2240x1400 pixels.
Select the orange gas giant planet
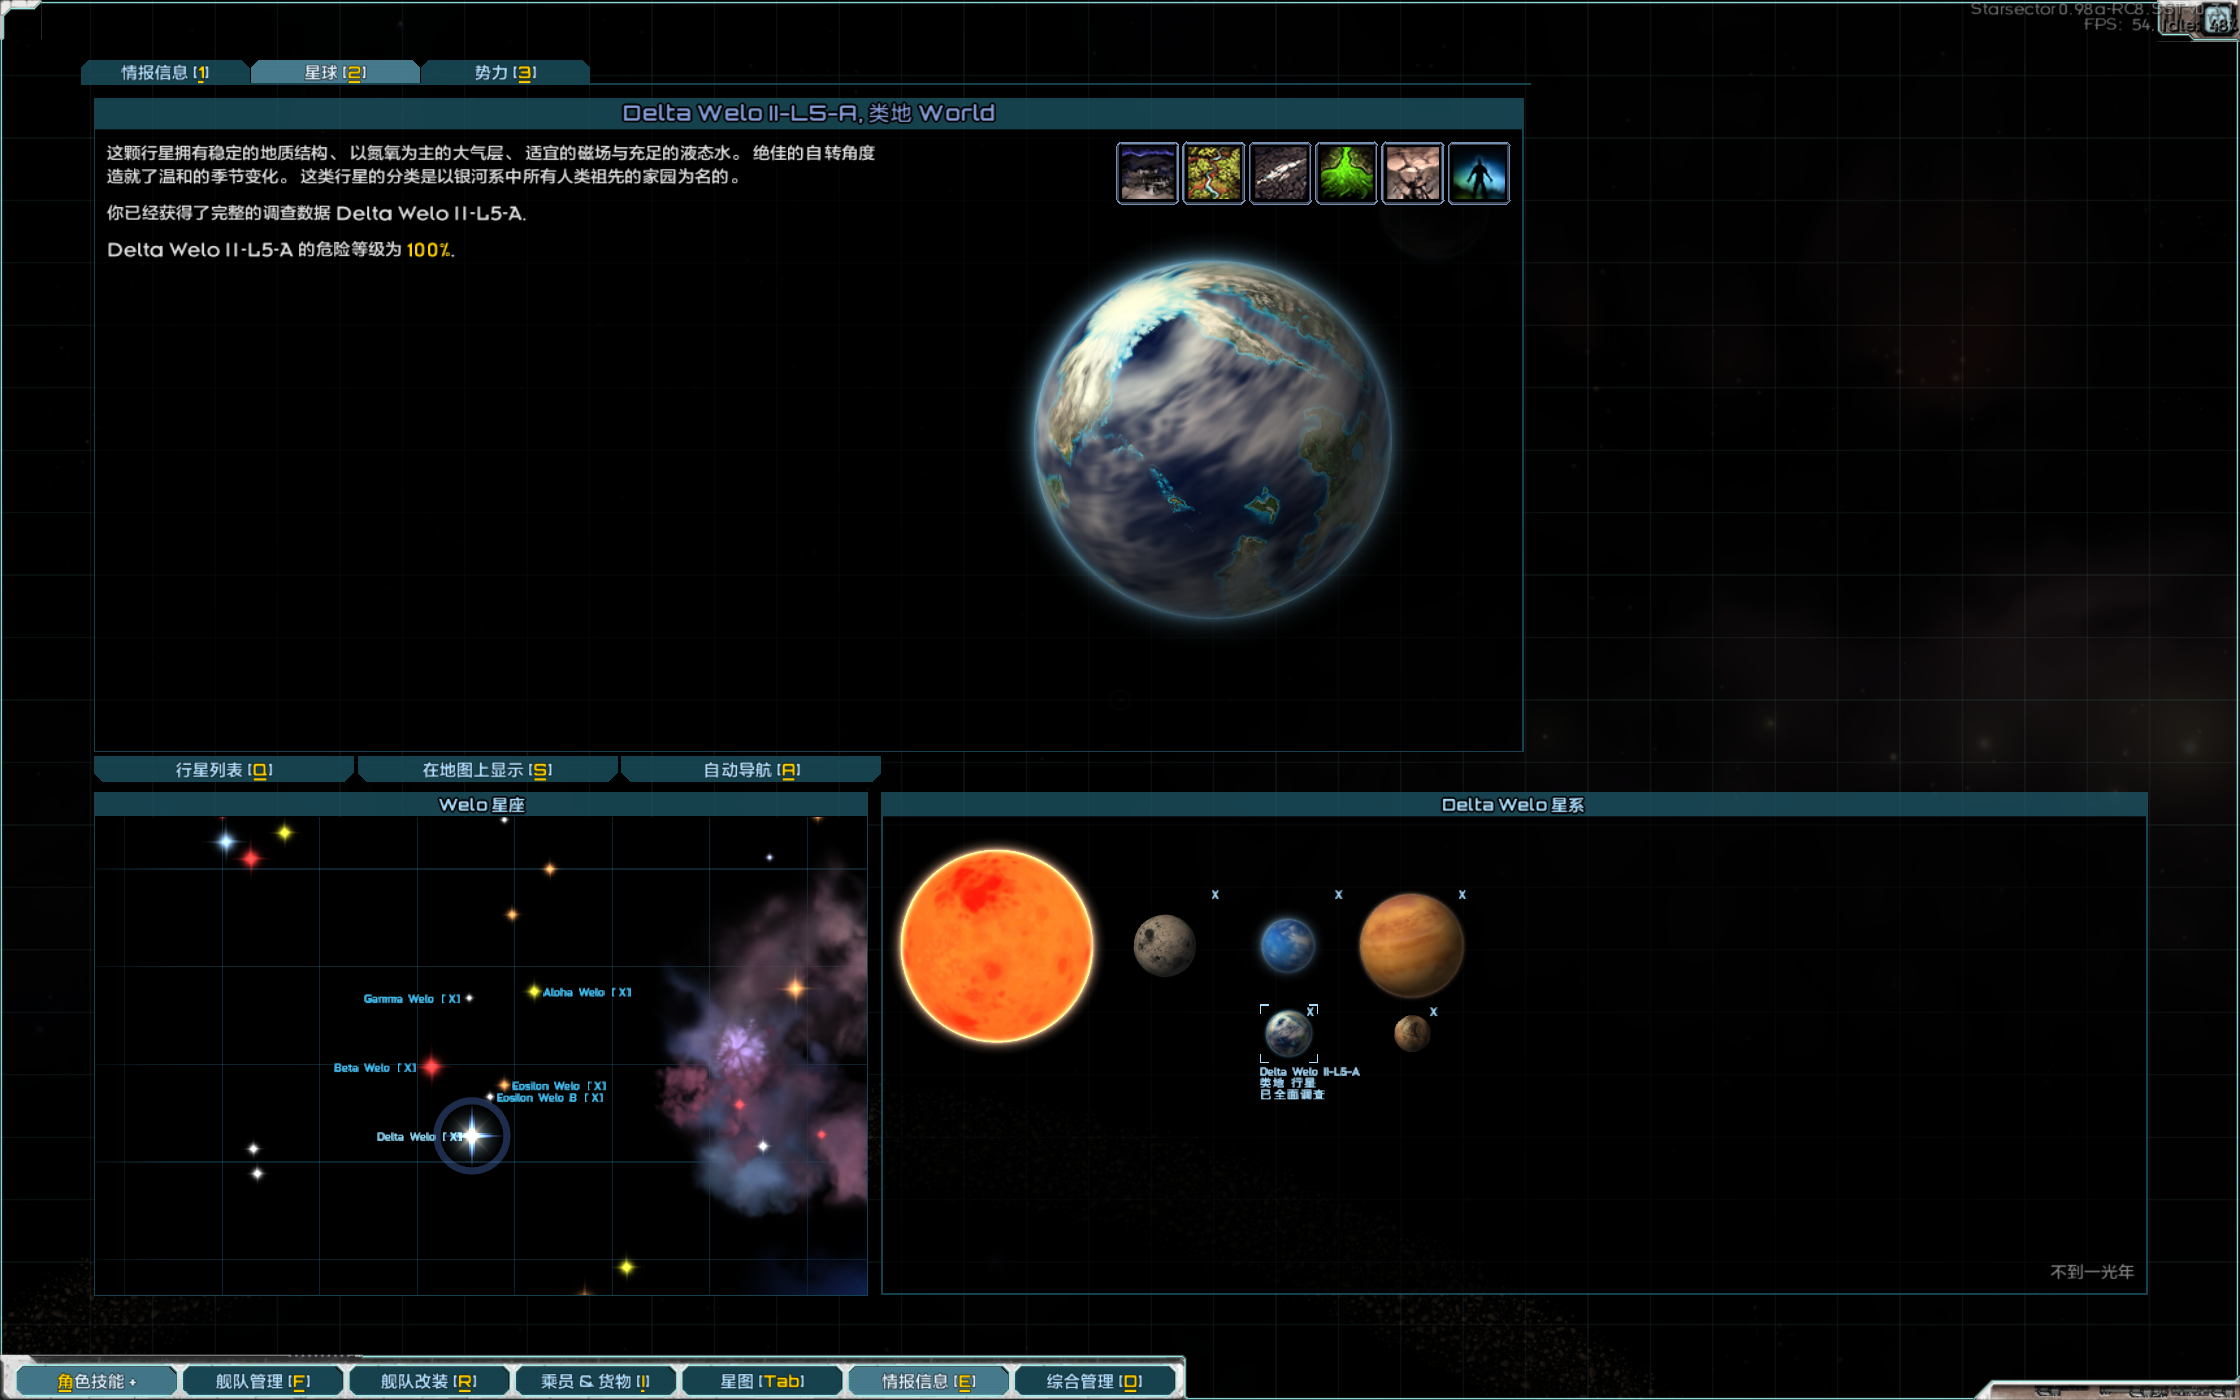[x=1410, y=946]
